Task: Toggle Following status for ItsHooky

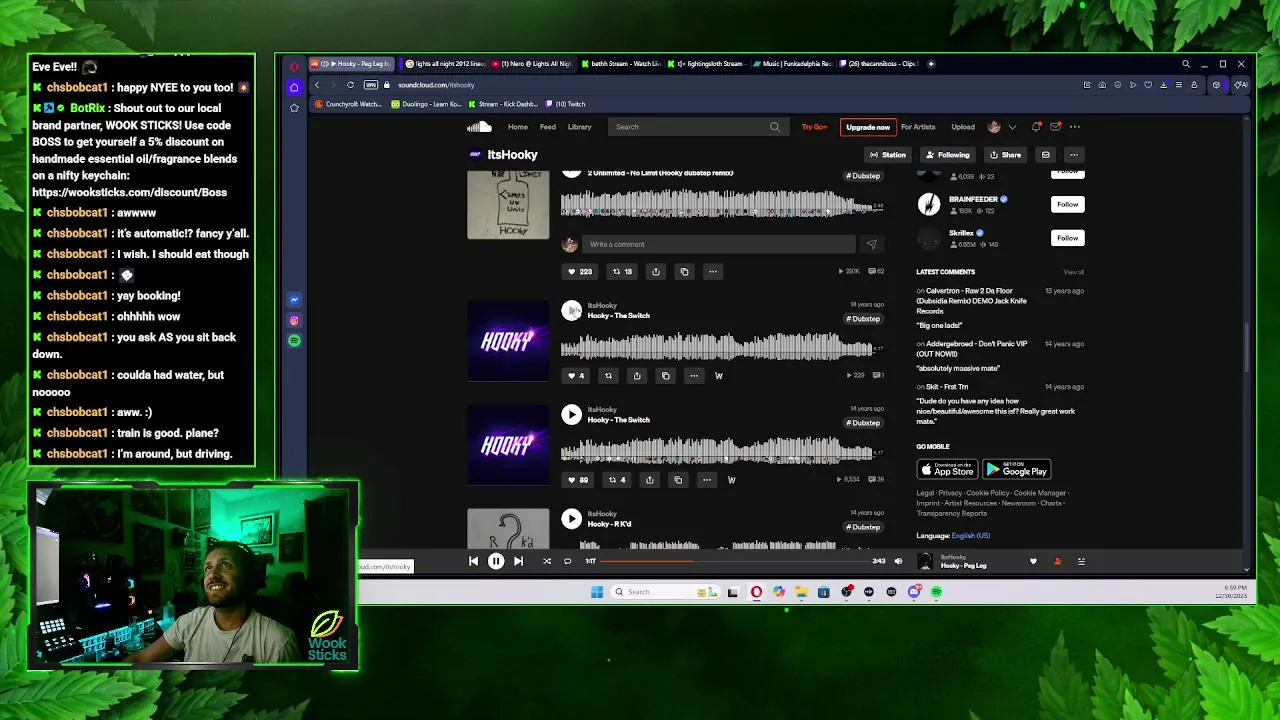Action: [x=947, y=155]
